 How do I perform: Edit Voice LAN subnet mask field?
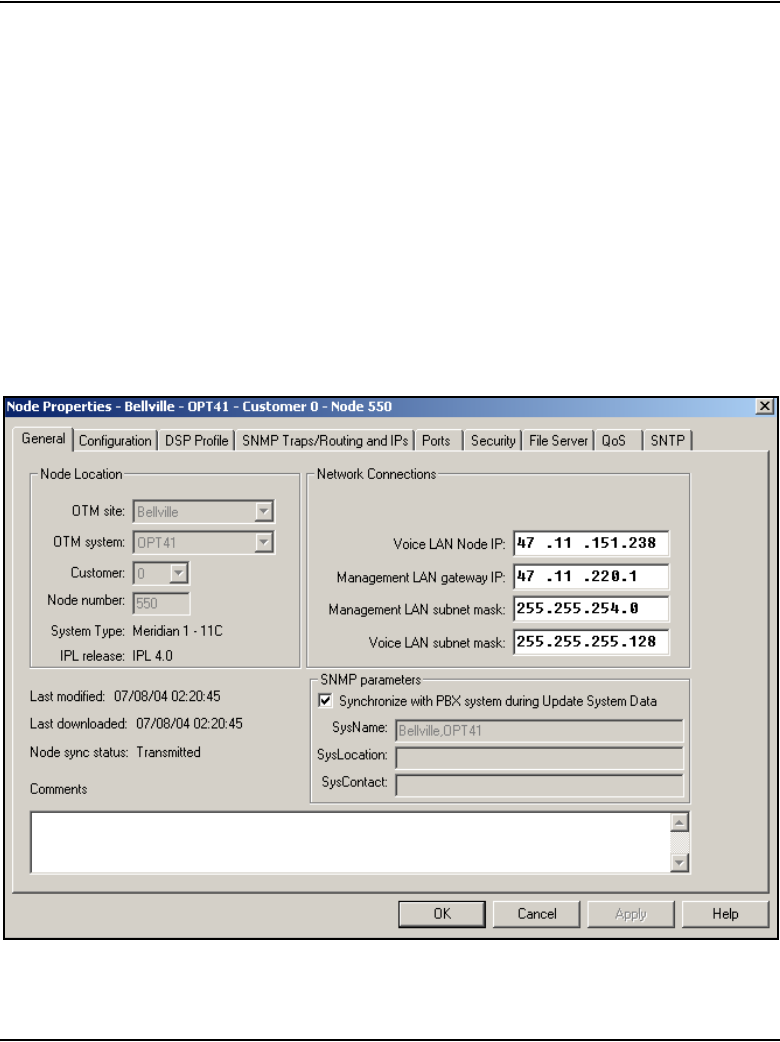(591, 642)
